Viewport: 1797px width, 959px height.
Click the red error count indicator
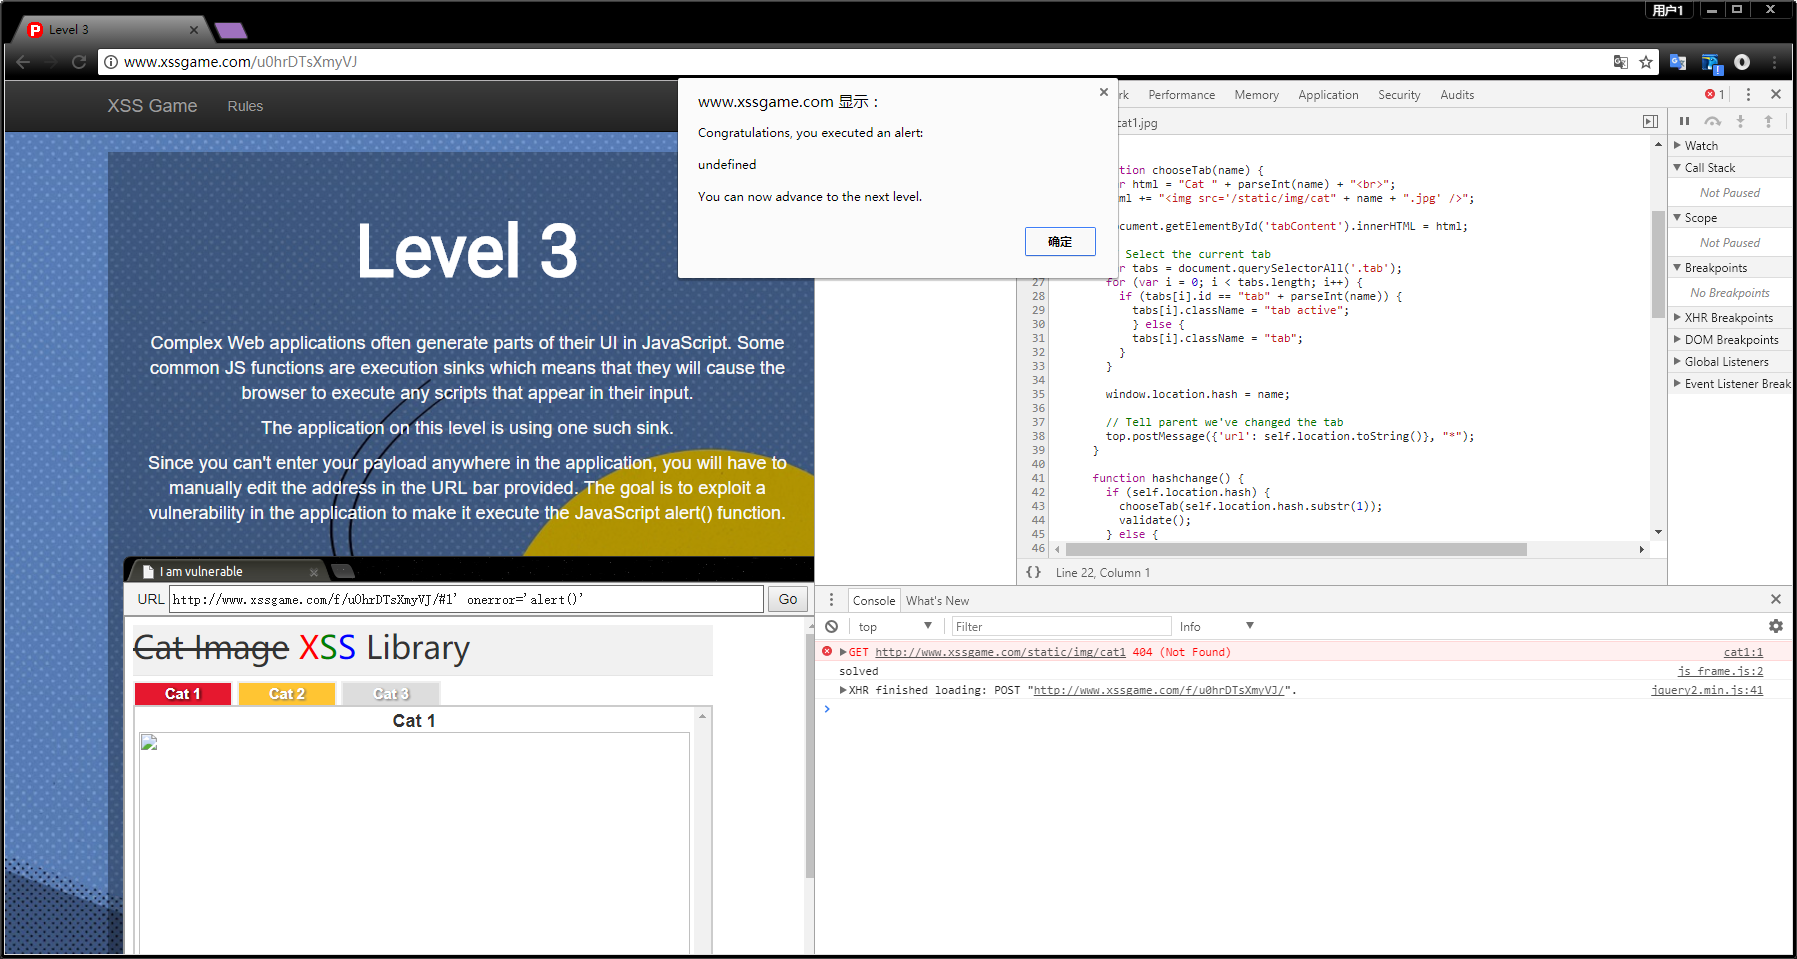tap(1714, 94)
